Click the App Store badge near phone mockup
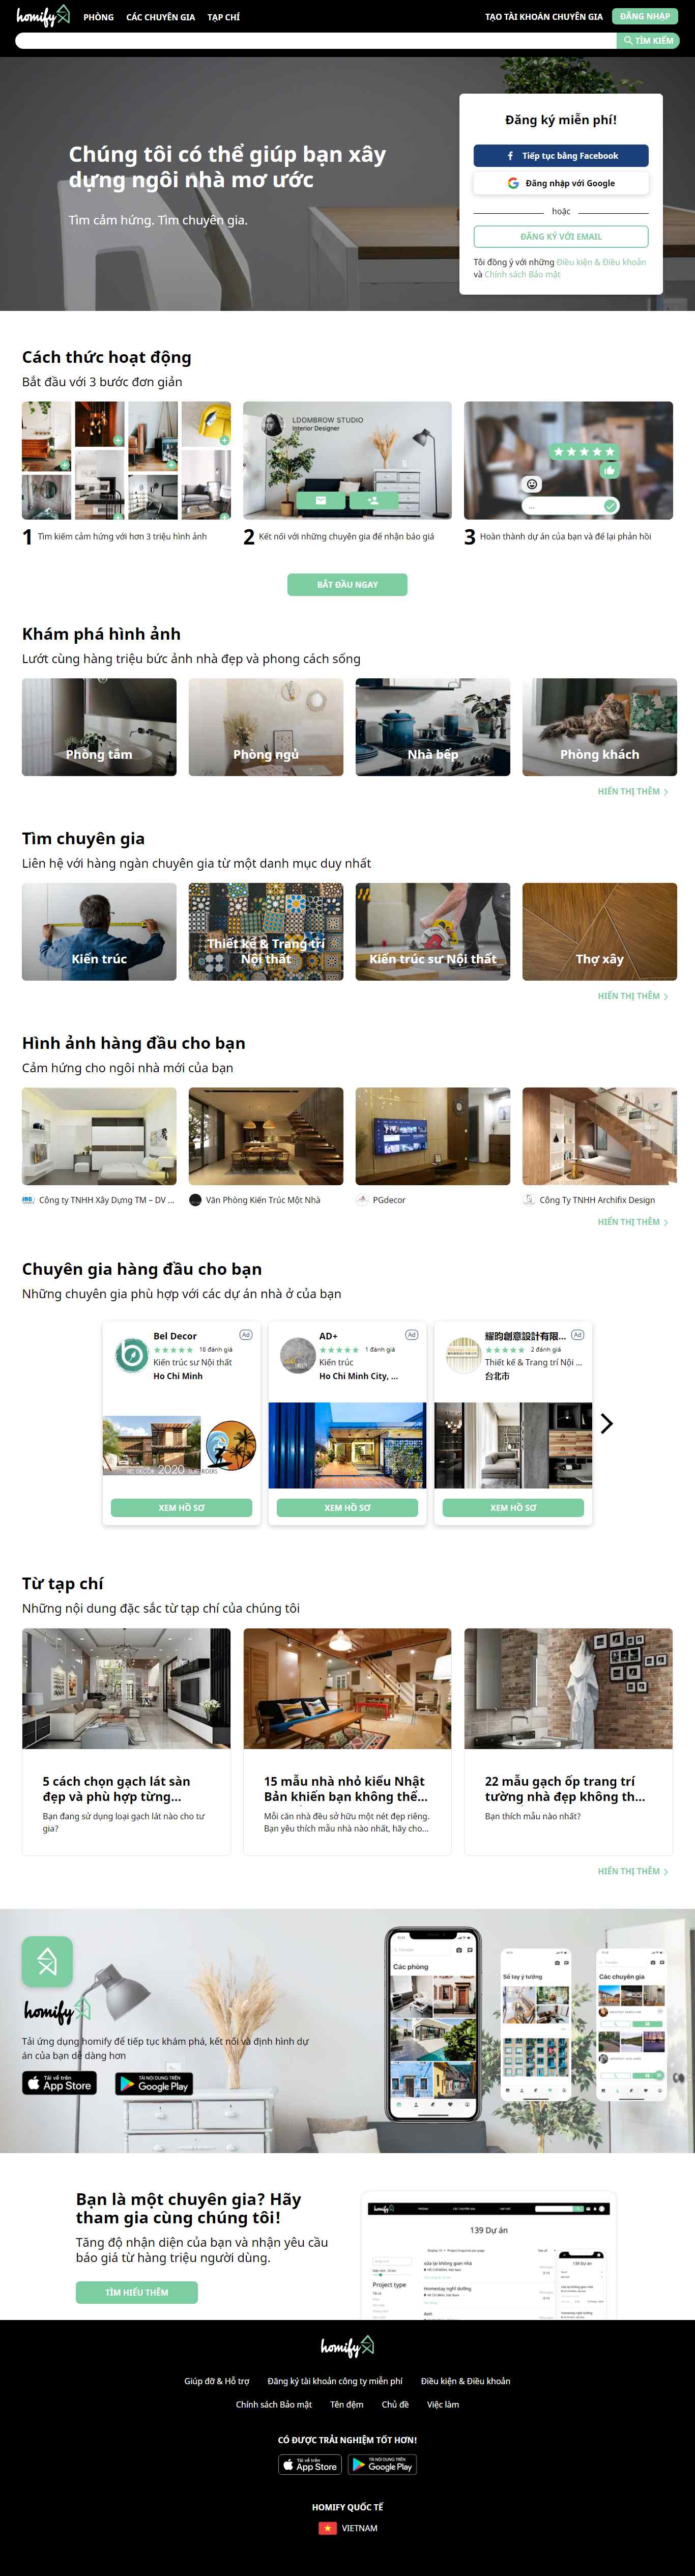Screen dimensions: 695x2576 pyautogui.click(x=59, y=2083)
